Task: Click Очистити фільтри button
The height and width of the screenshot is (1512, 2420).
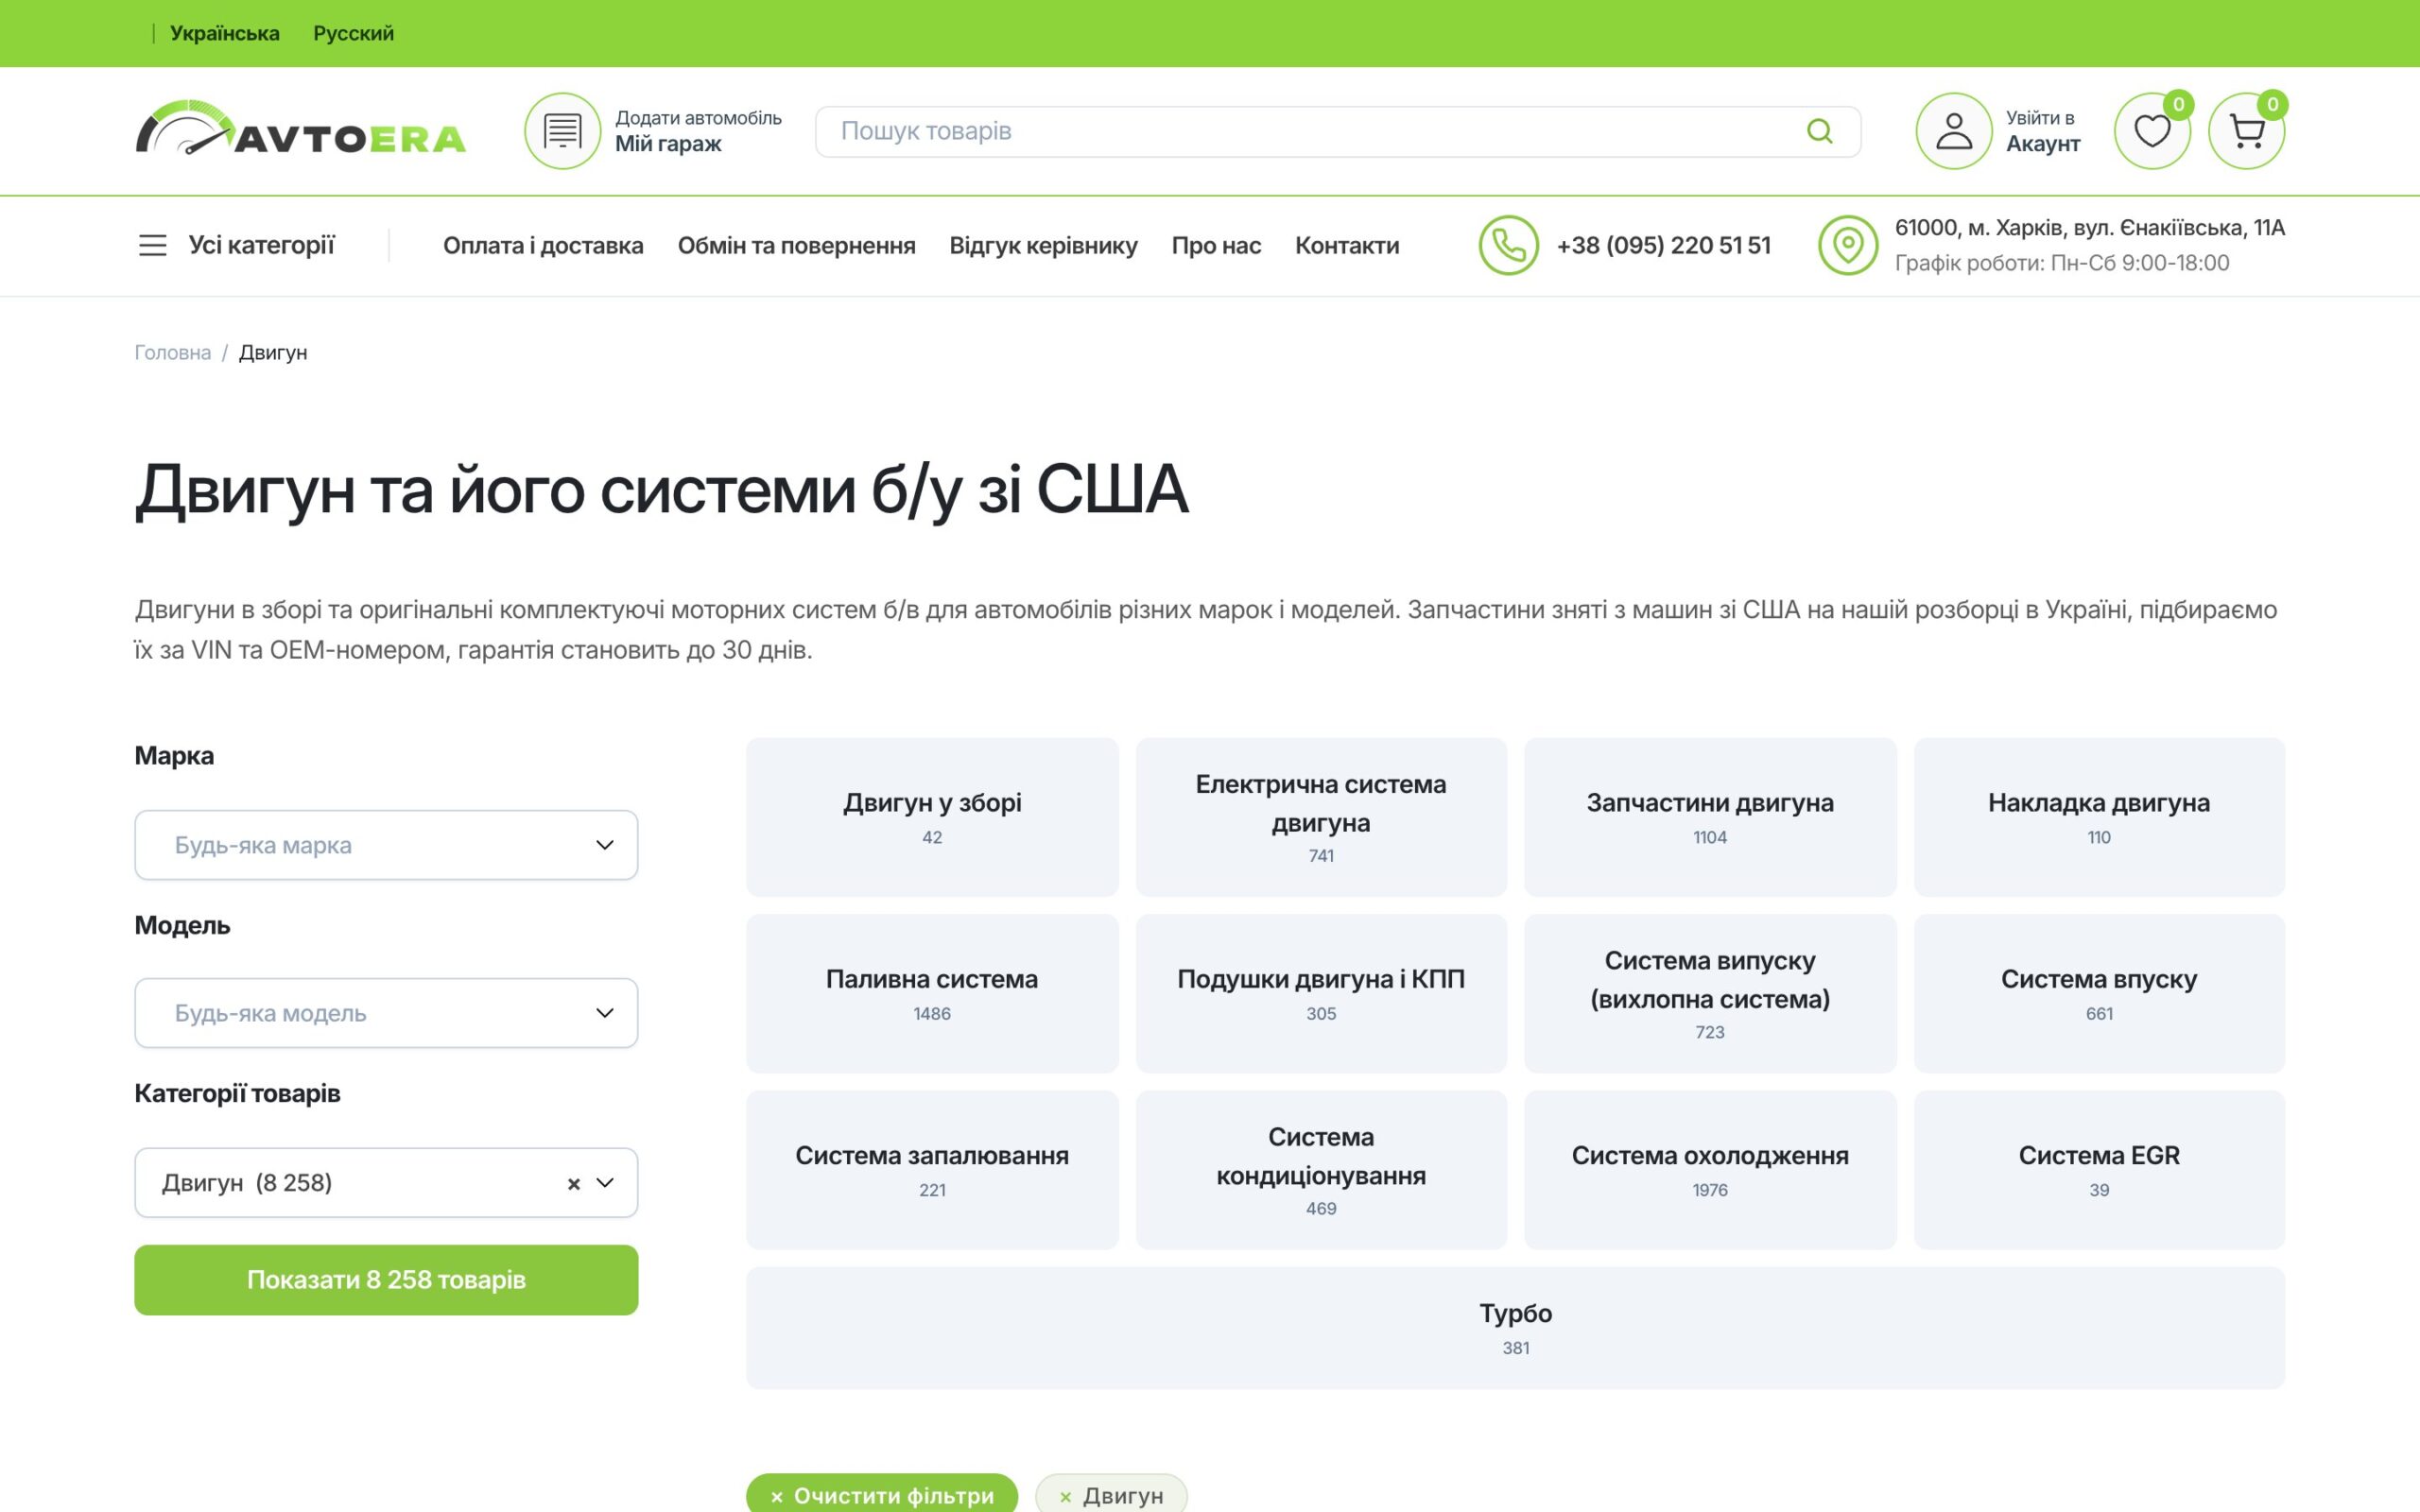Action: (881, 1495)
